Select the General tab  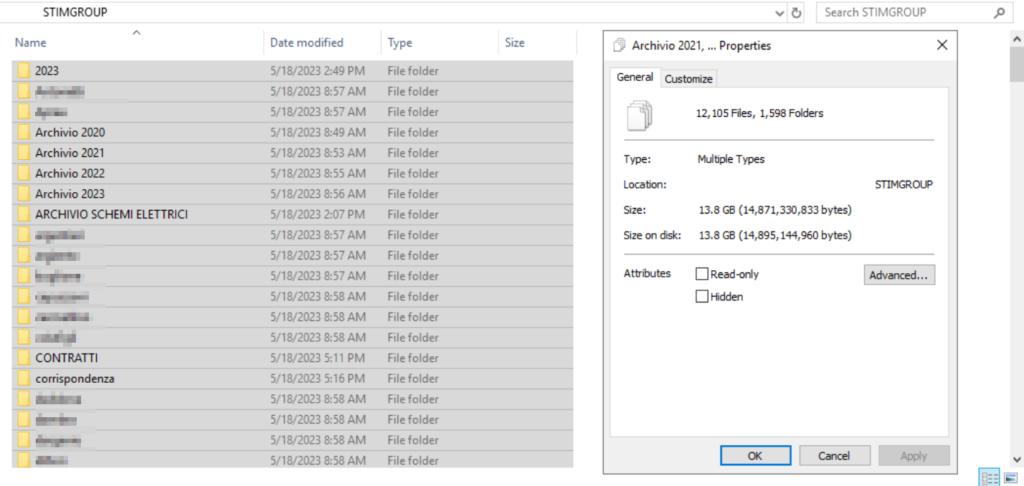[635, 77]
